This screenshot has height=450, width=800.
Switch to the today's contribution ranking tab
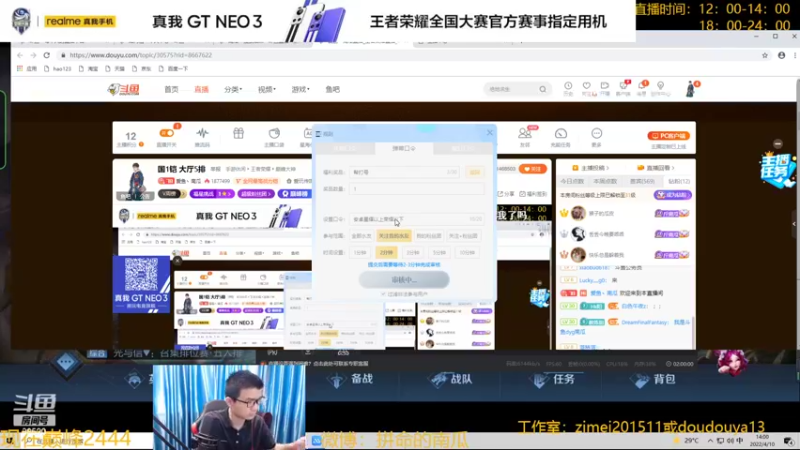(x=572, y=181)
